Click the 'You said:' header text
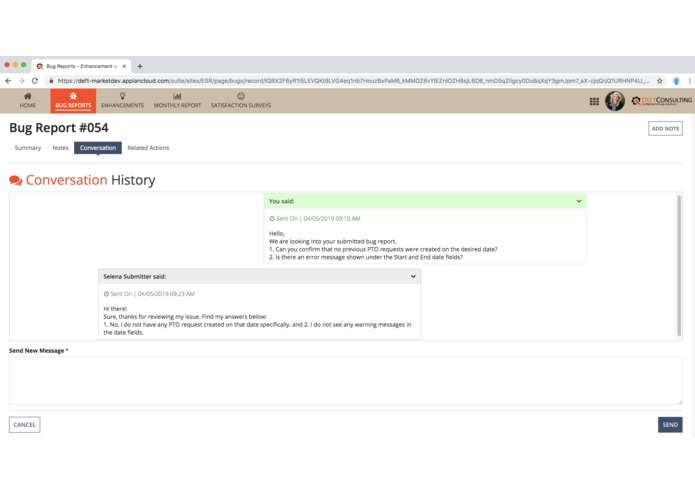Screen dimensions: 695x494 (x=281, y=201)
